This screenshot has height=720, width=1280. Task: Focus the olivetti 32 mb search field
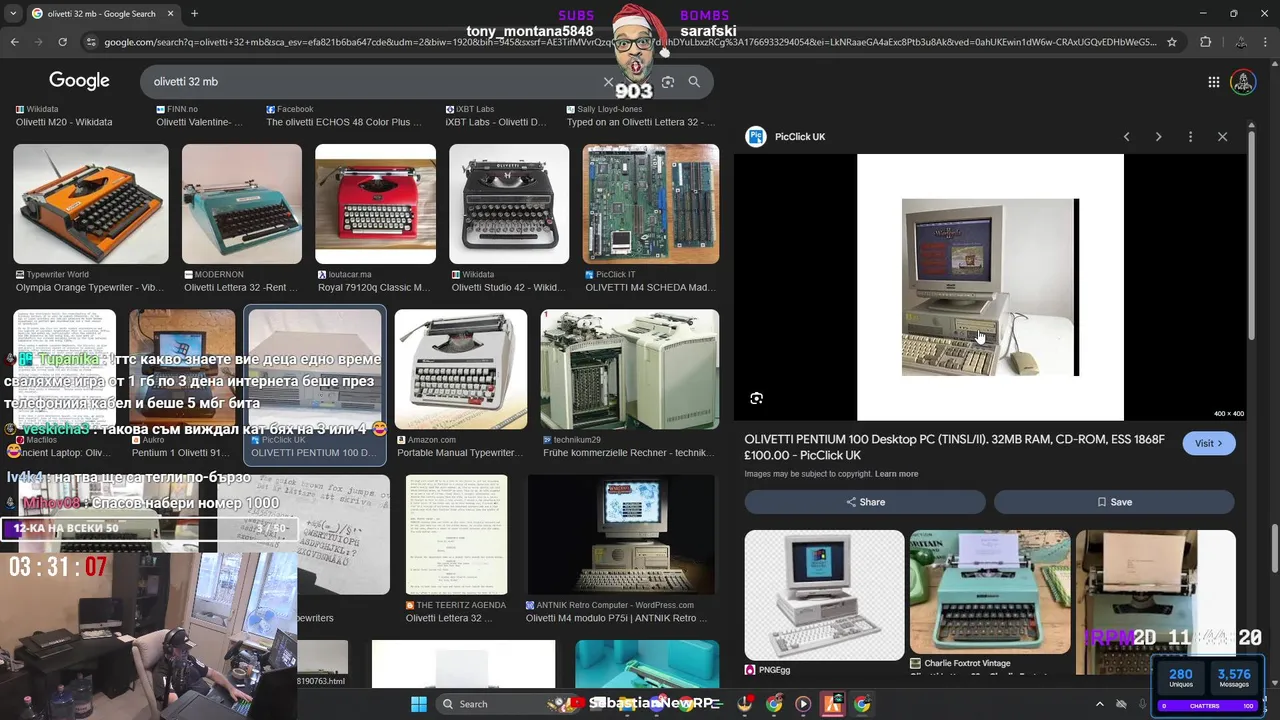coord(370,82)
